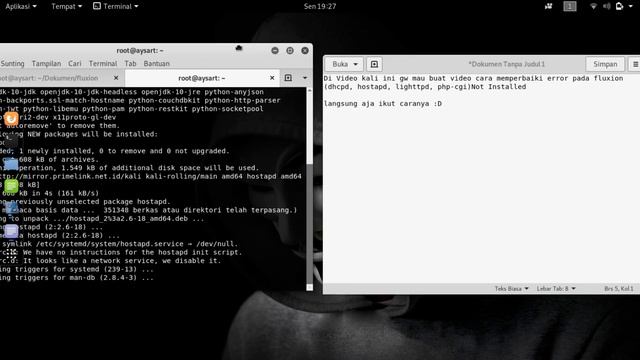Open the blue Files folder dock icon
The height and width of the screenshot is (360, 640).
click(x=11, y=164)
